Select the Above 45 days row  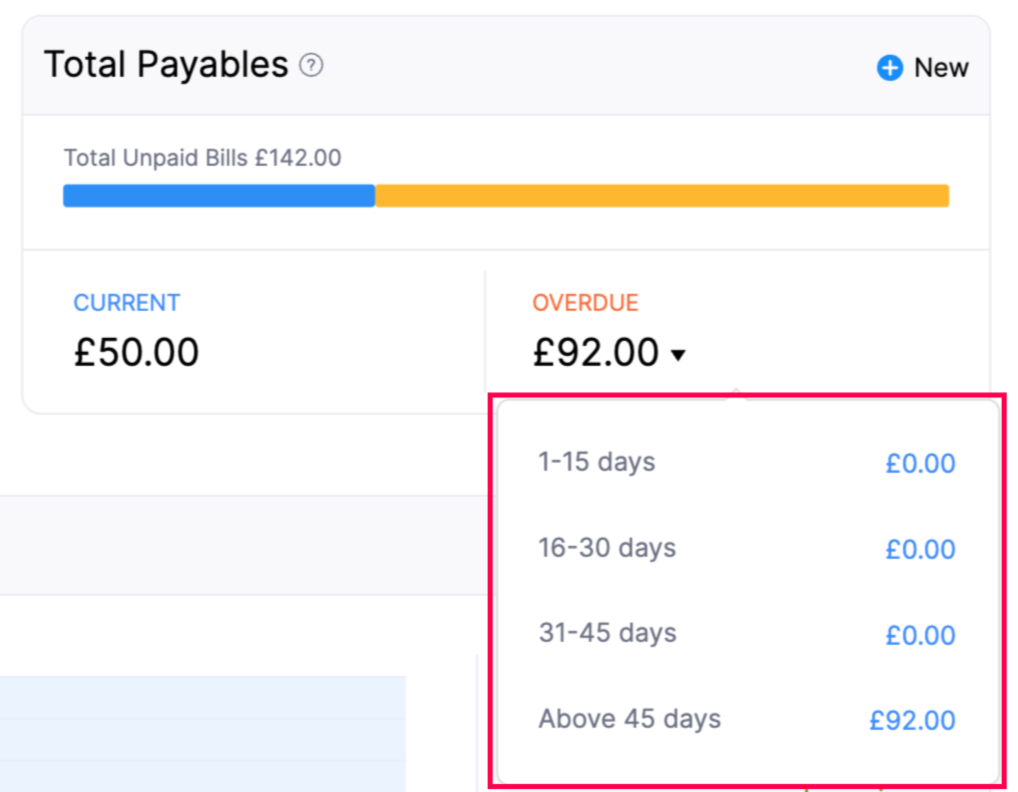coord(629,719)
